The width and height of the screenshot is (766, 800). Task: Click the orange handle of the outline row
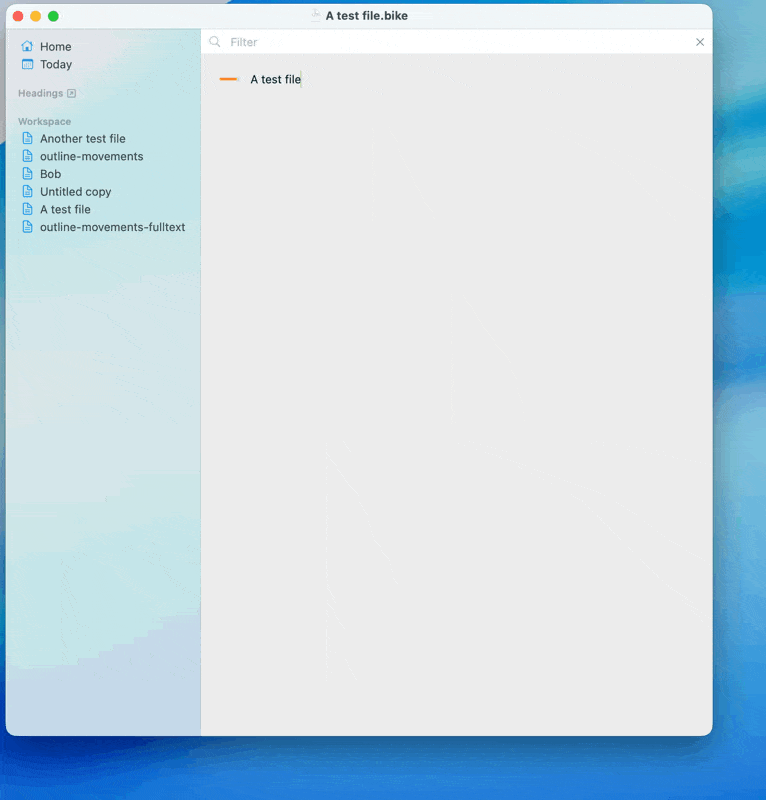[229, 79]
